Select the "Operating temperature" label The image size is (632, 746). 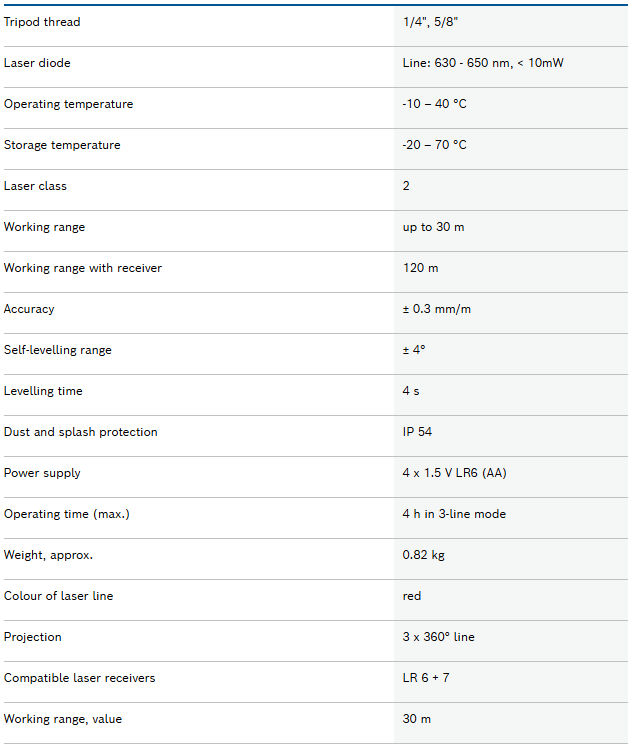(68, 104)
